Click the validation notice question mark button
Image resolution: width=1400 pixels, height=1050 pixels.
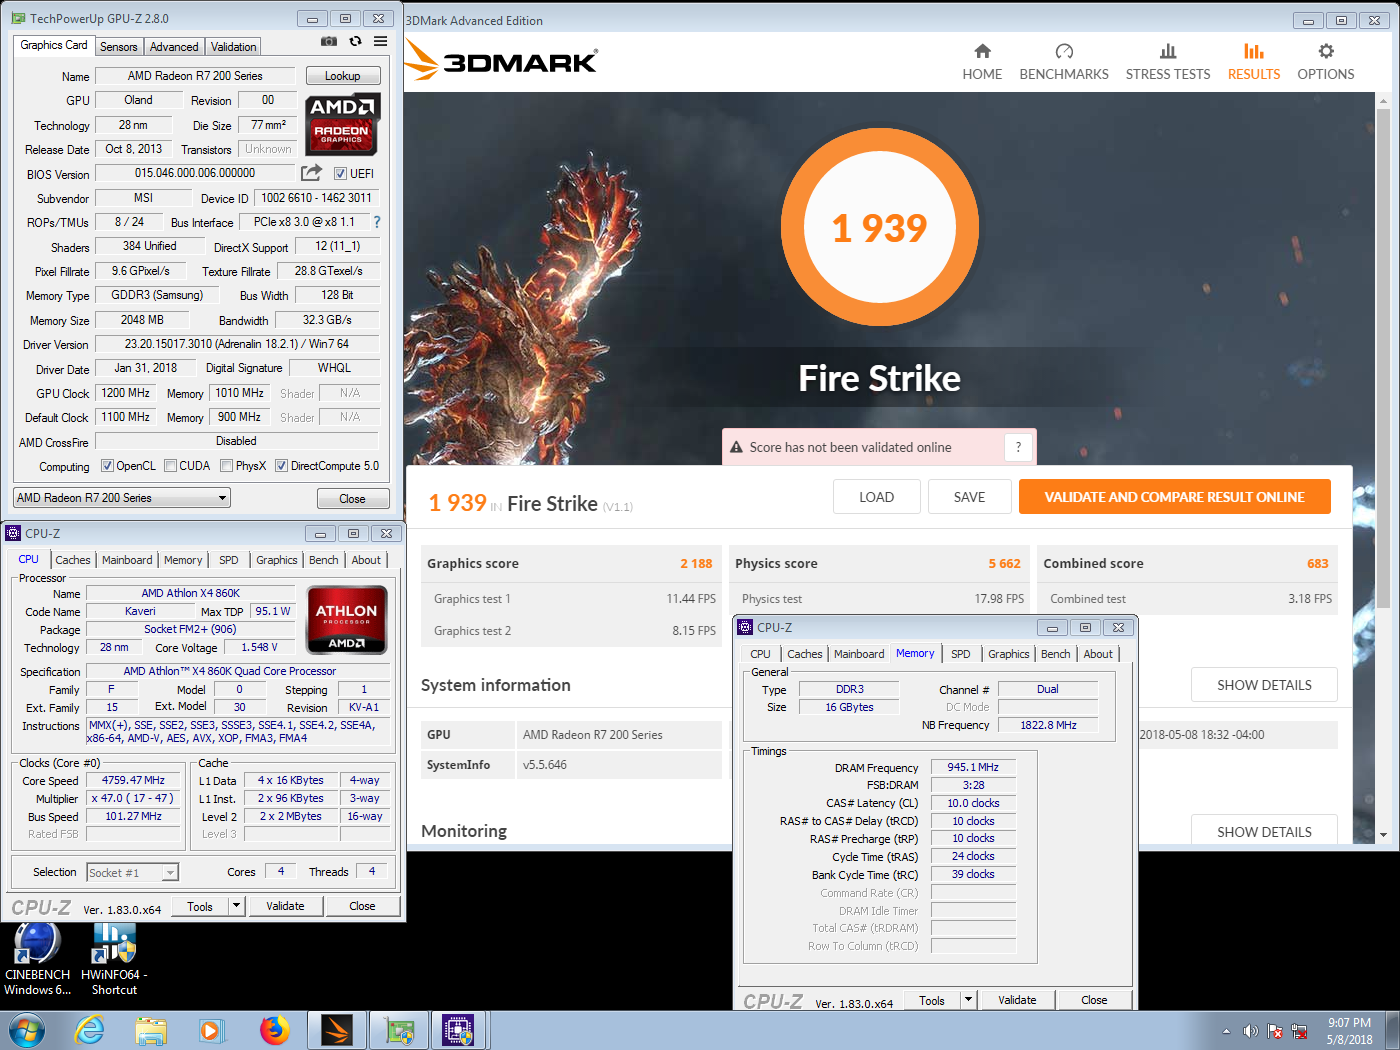click(x=1018, y=447)
